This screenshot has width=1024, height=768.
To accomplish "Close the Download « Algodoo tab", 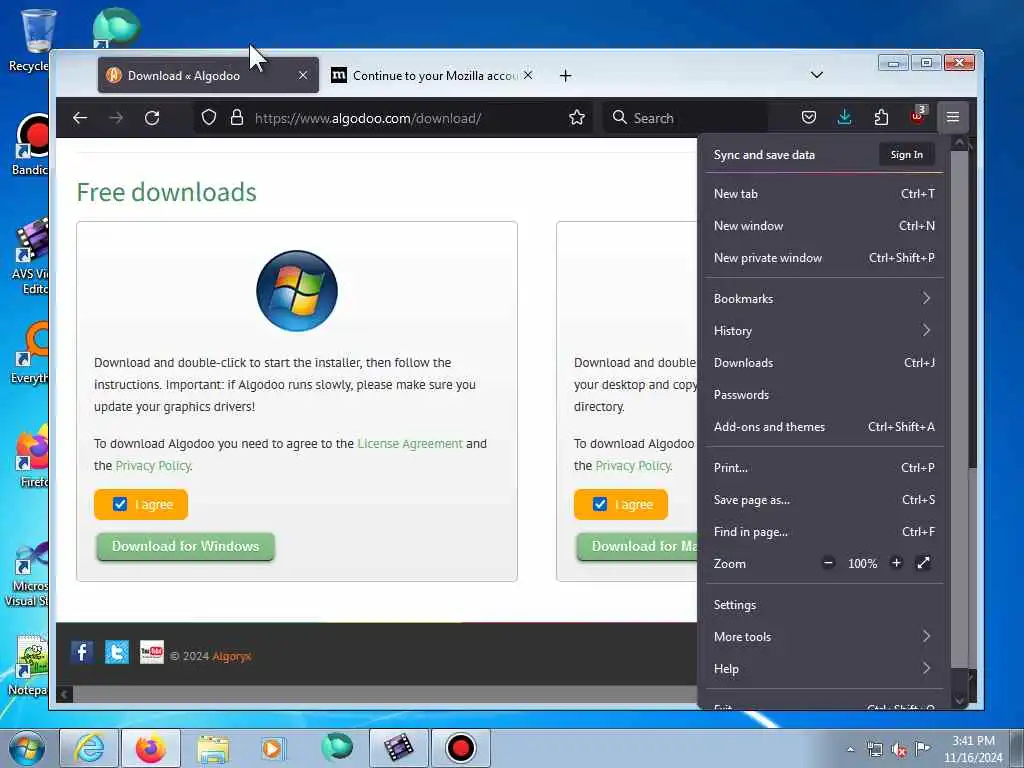I will click(303, 76).
